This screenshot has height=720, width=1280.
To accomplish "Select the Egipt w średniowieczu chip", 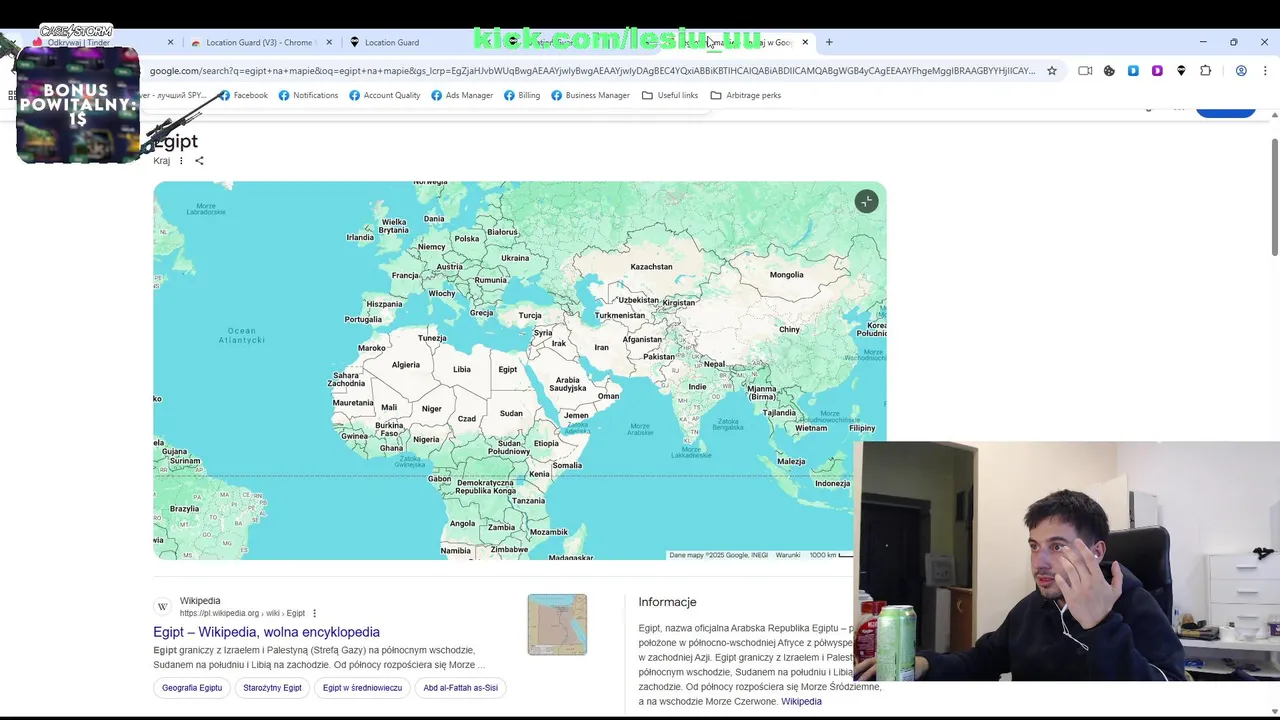I will coord(362,688).
